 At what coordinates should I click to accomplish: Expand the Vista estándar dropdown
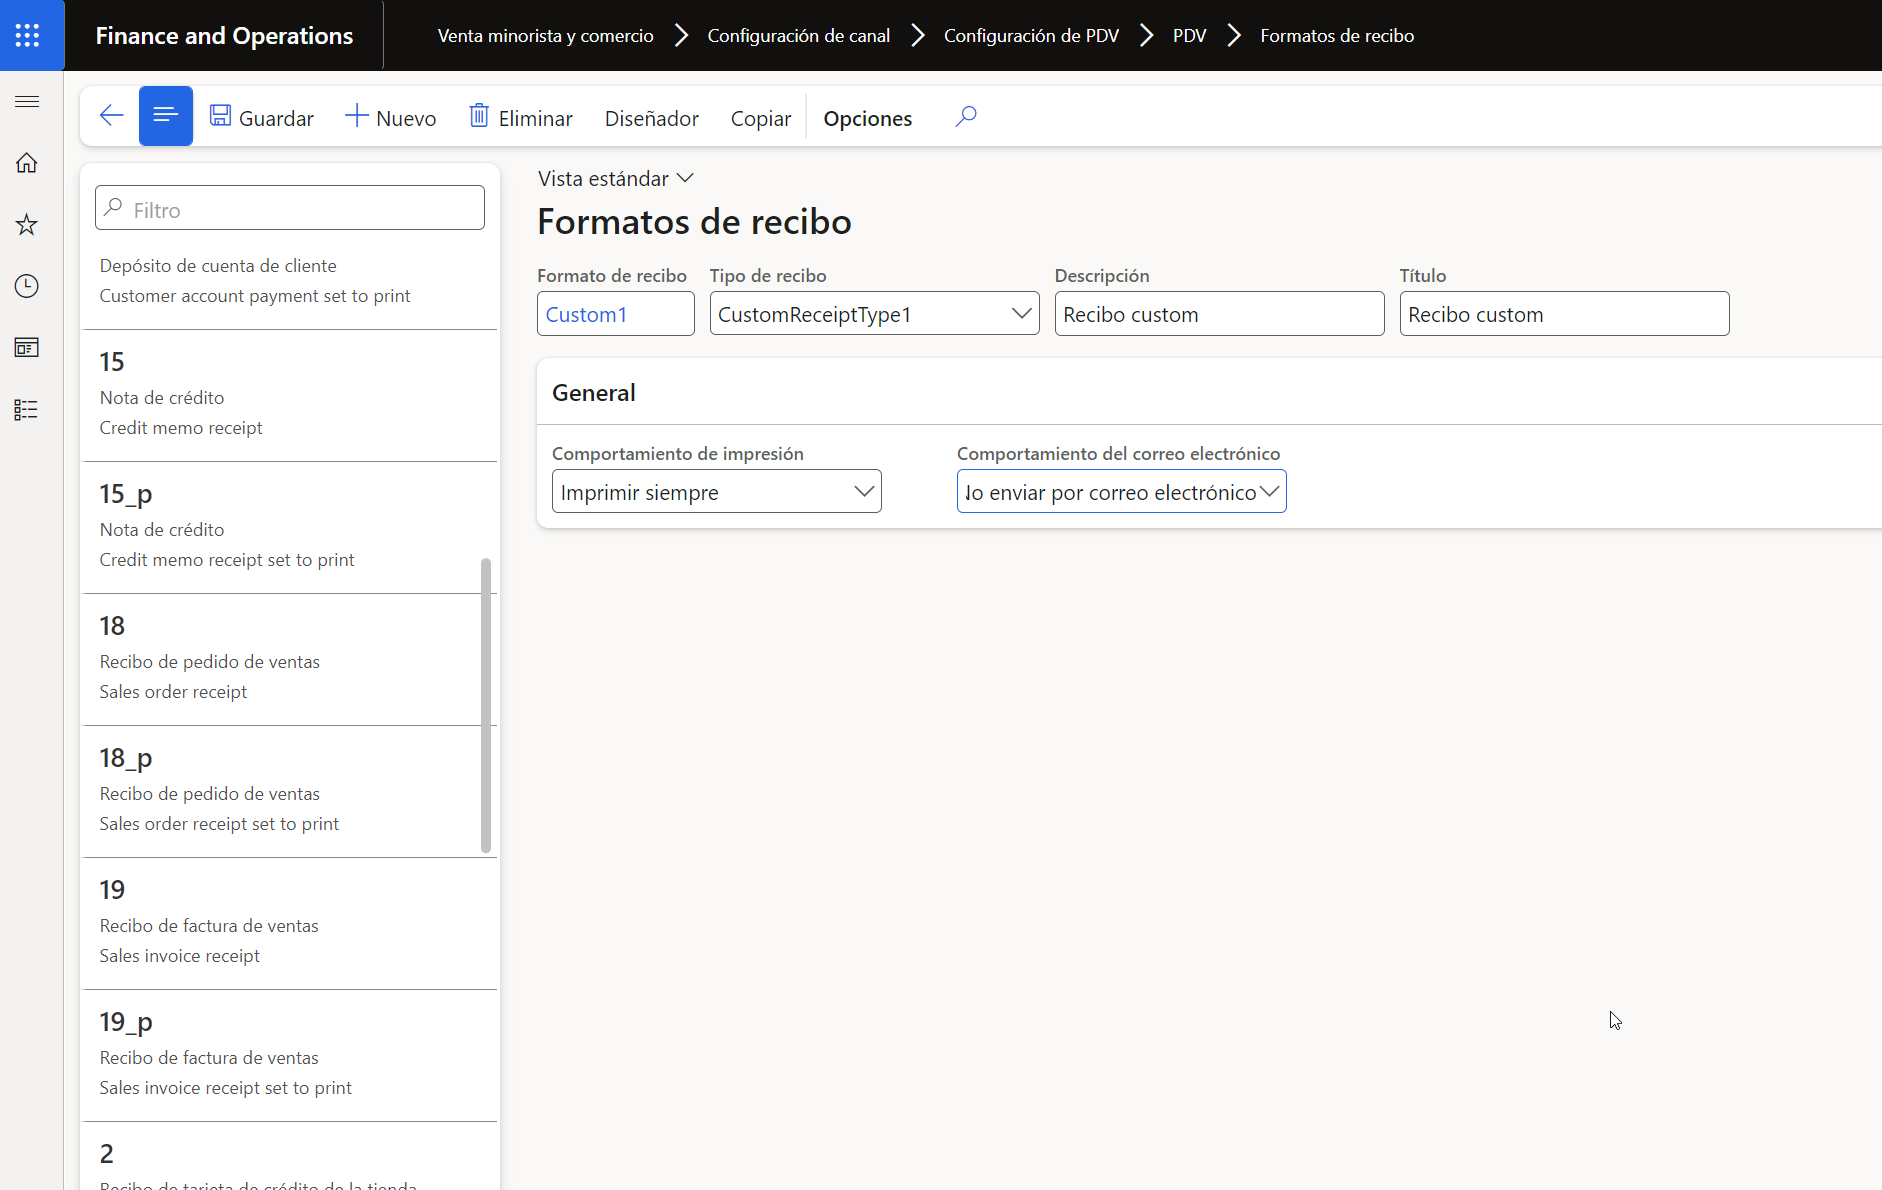[x=616, y=178]
